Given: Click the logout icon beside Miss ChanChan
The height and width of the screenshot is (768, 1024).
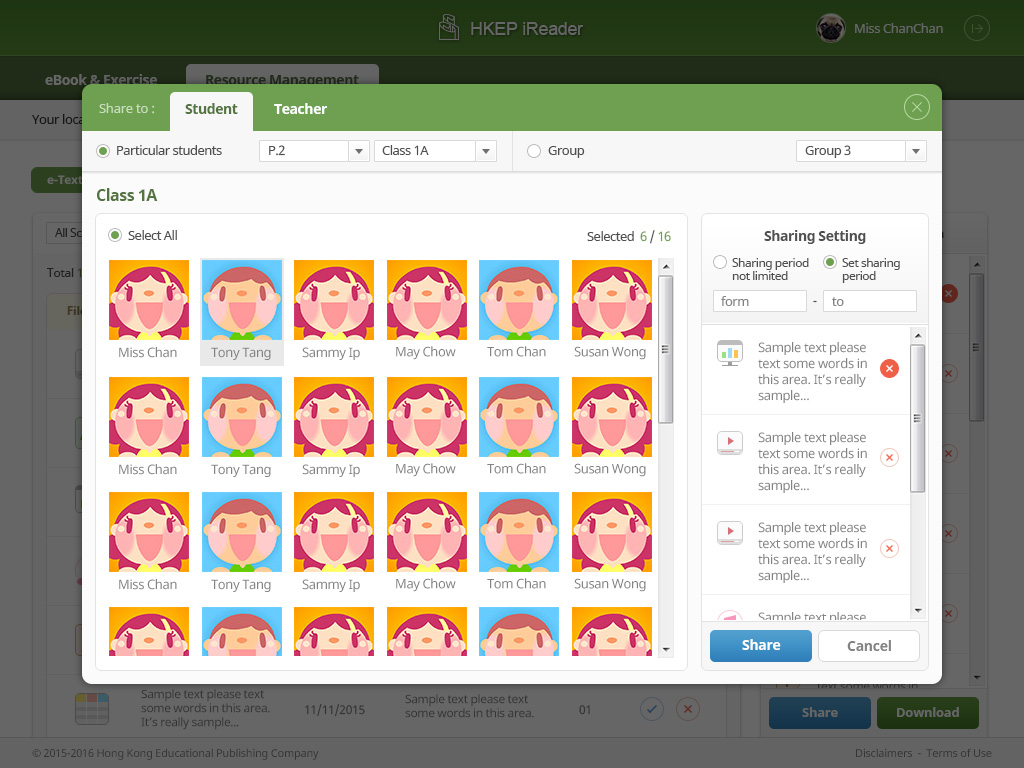Looking at the screenshot, I should (x=976, y=29).
